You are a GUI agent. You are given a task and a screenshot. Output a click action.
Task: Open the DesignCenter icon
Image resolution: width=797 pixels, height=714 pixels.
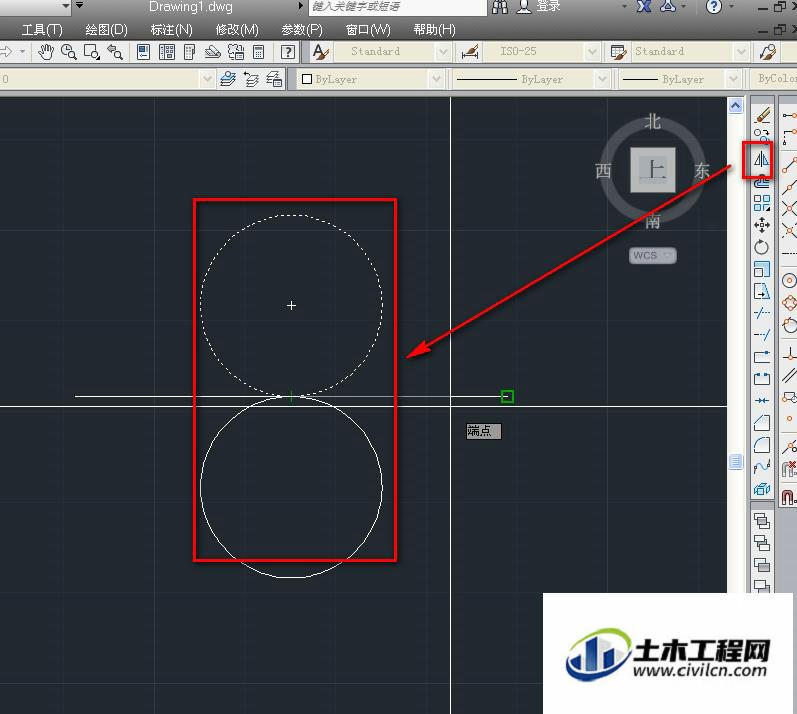click(x=167, y=52)
